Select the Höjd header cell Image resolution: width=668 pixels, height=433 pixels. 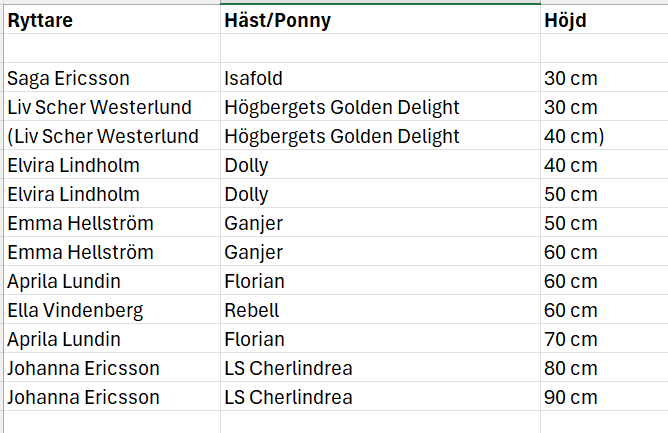(605, 20)
